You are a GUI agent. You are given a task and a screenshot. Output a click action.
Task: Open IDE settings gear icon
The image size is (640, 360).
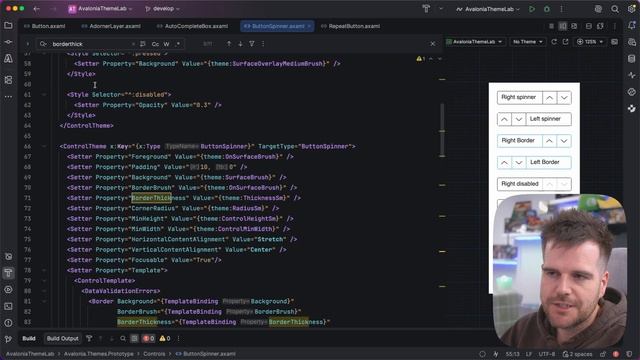point(631,9)
